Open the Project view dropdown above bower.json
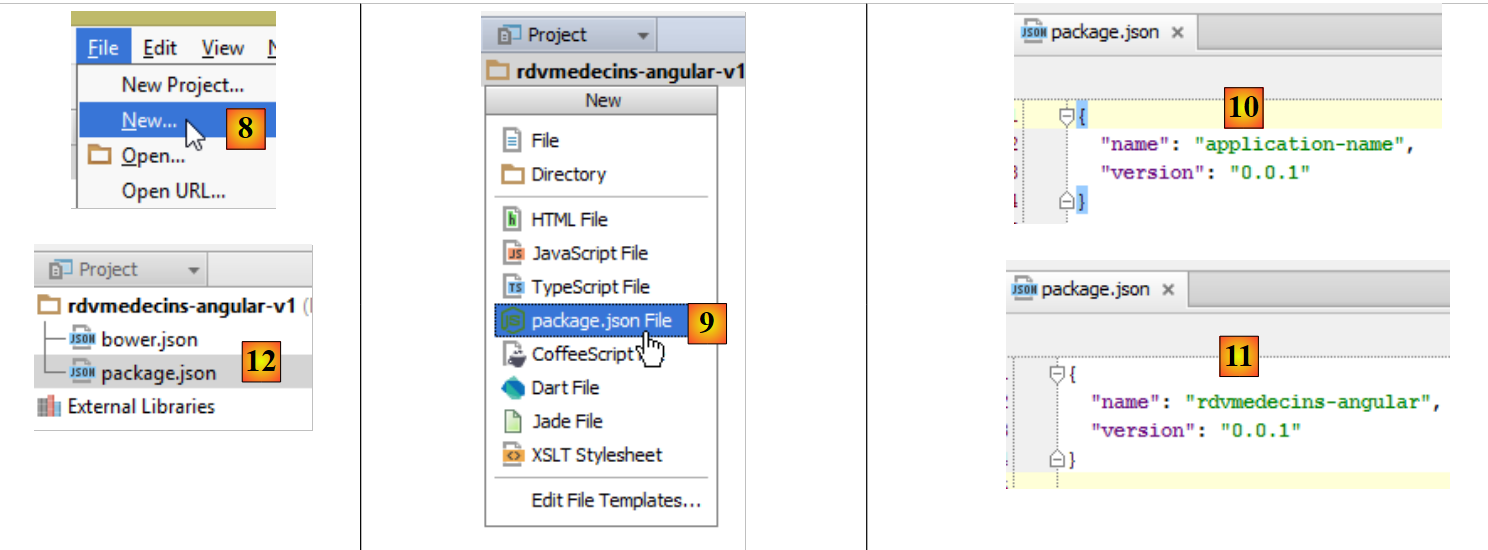The image size is (1488, 550). 193,270
